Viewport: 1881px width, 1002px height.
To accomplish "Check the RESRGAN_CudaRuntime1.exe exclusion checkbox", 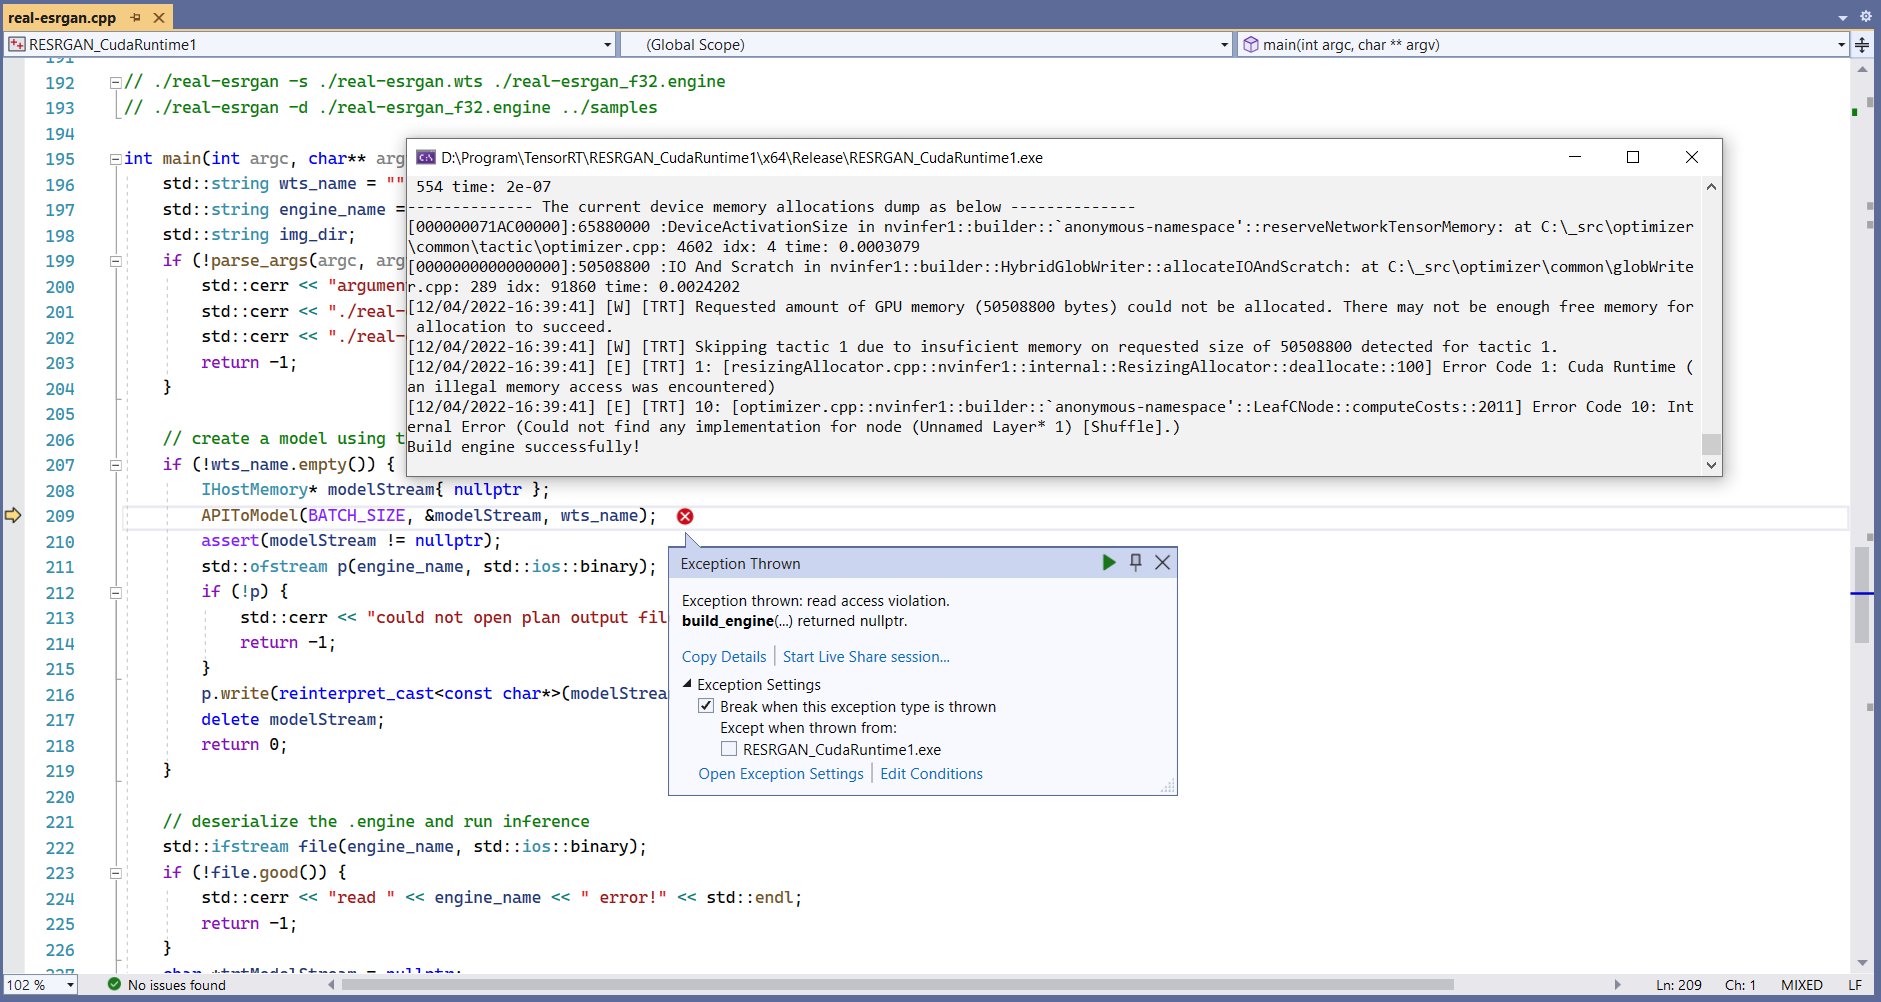I will (729, 748).
